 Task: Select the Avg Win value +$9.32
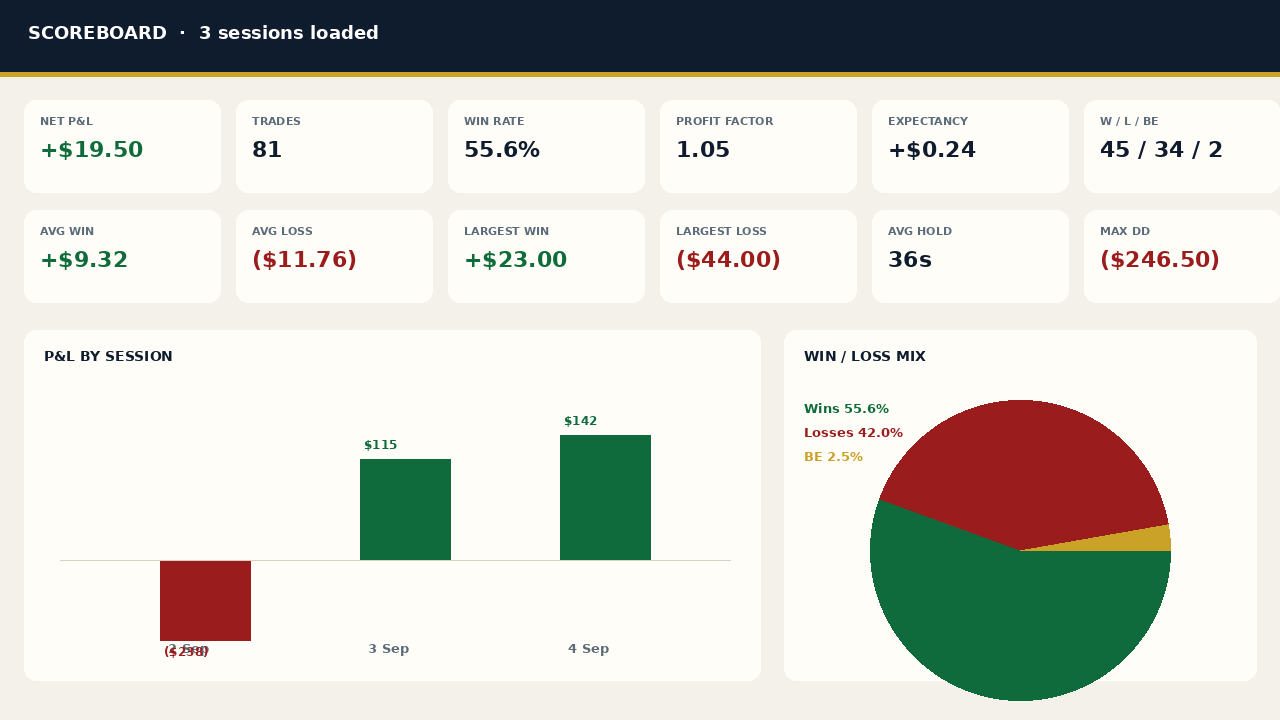point(84,261)
